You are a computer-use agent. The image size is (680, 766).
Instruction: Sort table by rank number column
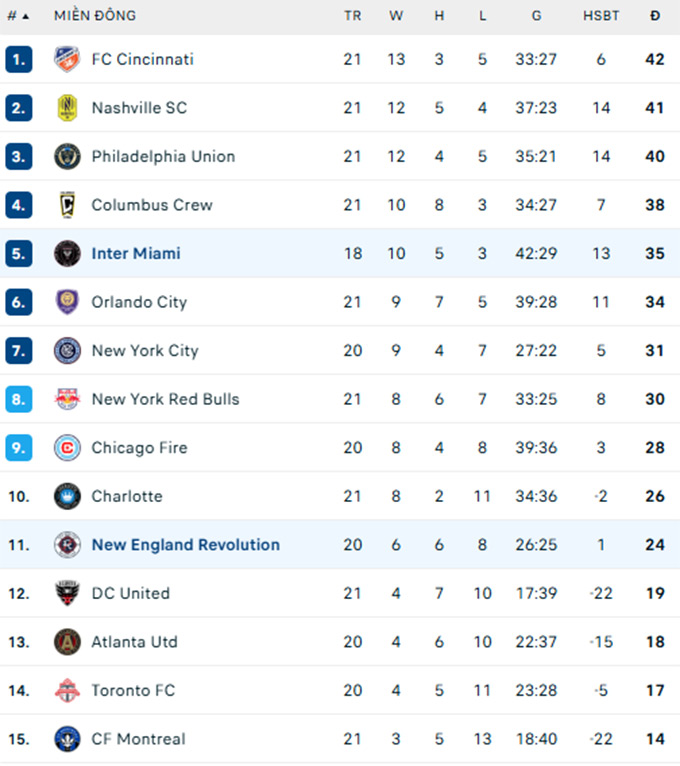17,16
